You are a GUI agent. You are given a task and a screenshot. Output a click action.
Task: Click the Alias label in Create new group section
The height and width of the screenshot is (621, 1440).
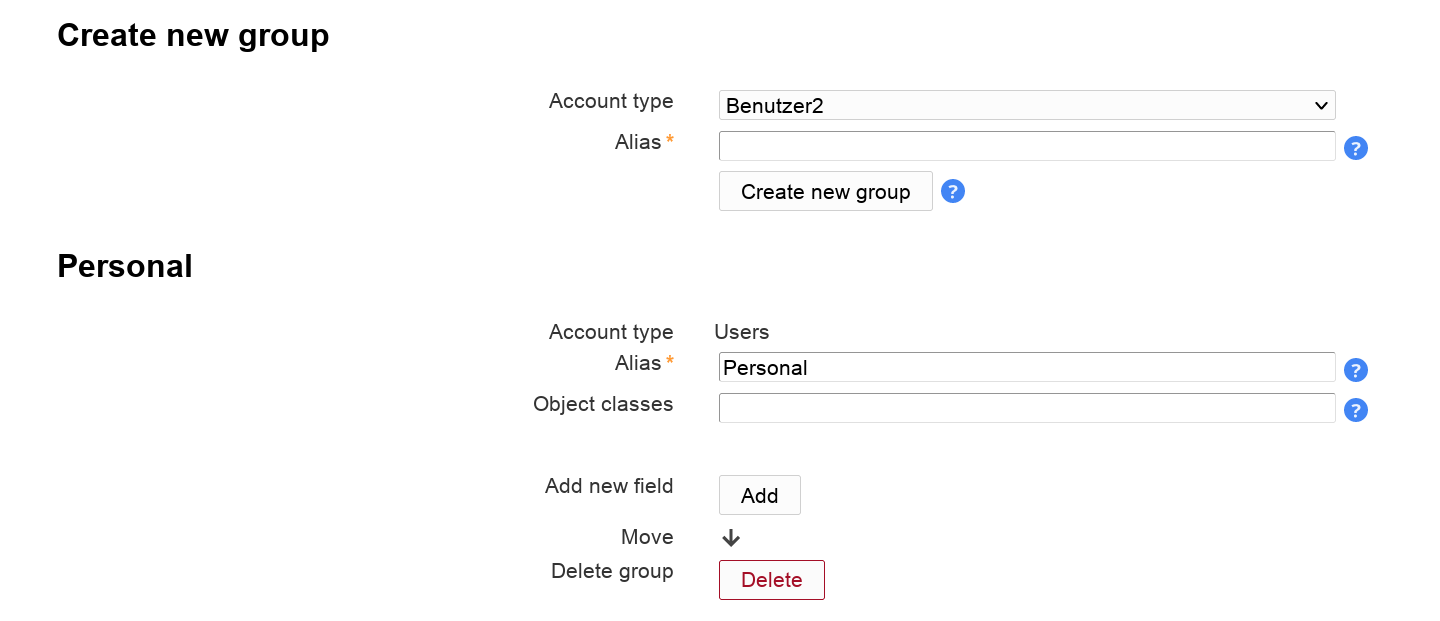click(637, 142)
